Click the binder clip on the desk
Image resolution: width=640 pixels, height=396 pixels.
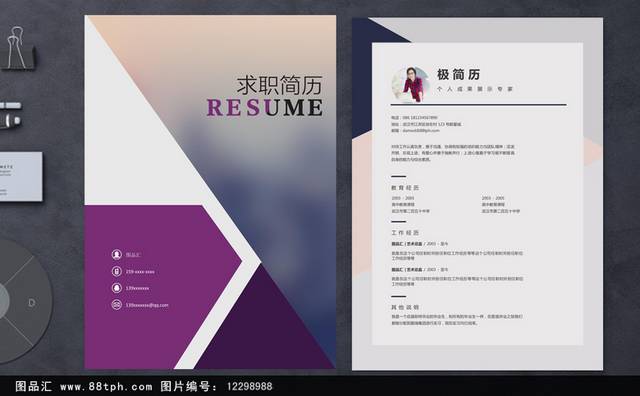coord(18,48)
